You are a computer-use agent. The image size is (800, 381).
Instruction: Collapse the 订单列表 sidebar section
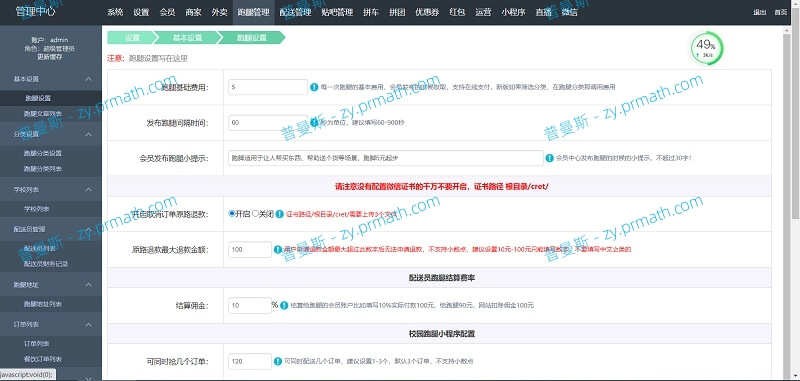pos(88,324)
